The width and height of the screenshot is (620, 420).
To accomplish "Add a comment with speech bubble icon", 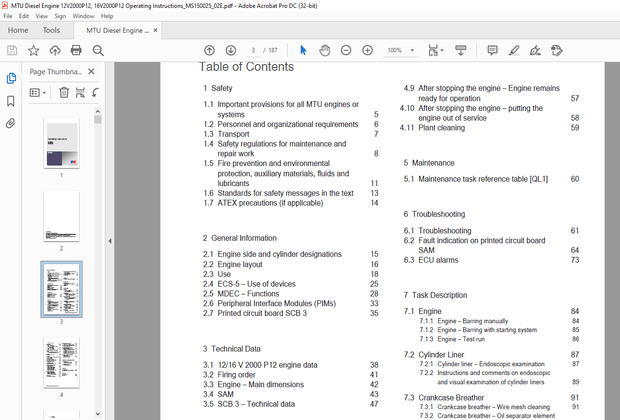I will coord(492,50).
